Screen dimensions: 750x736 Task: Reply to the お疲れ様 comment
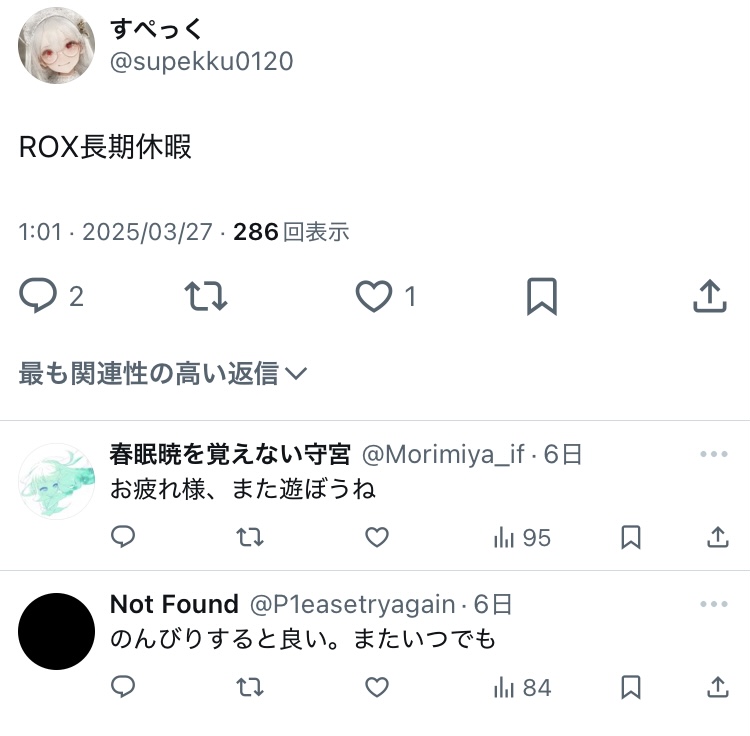tap(123, 537)
